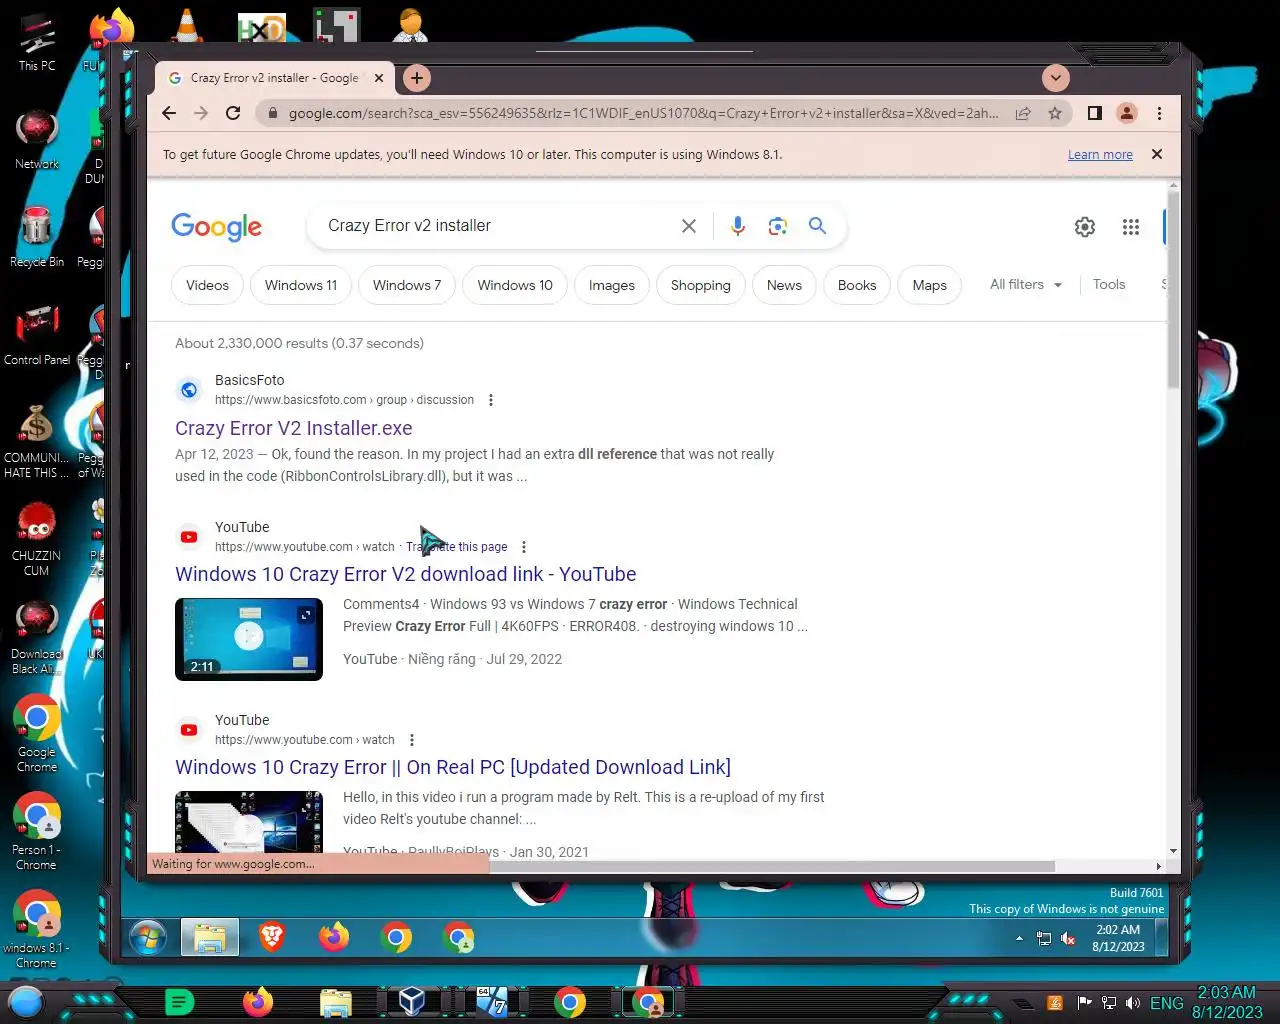Open more options for BasicsFoto result
The height and width of the screenshot is (1024, 1280).
491,400
